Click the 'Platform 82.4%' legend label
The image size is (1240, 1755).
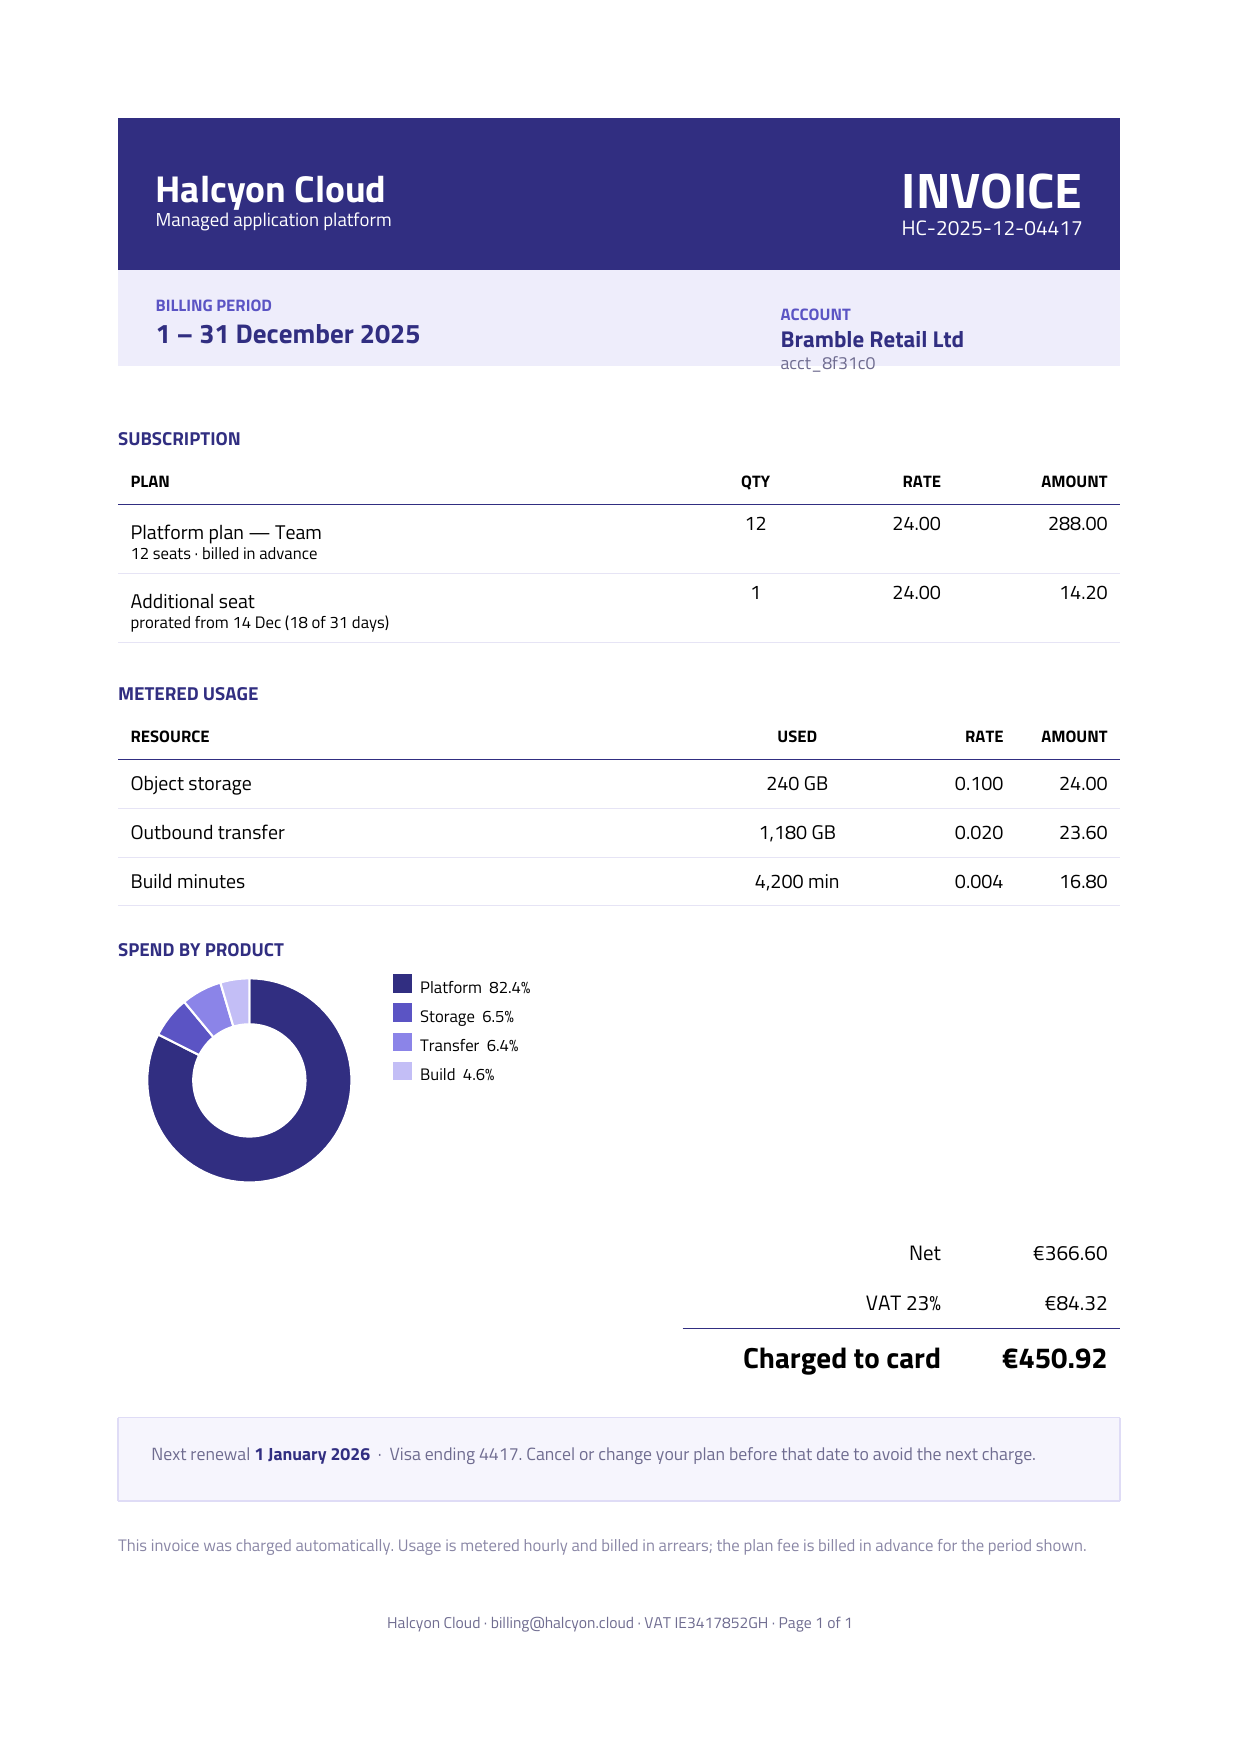475,988
